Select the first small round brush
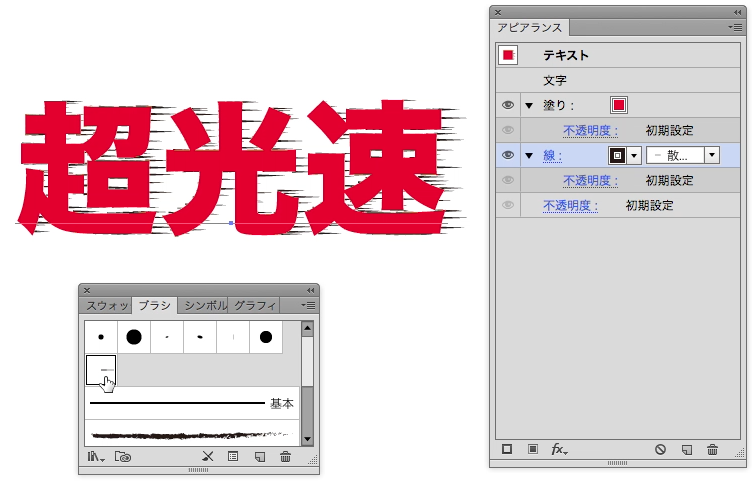This screenshot has height=481, width=752. 101,337
